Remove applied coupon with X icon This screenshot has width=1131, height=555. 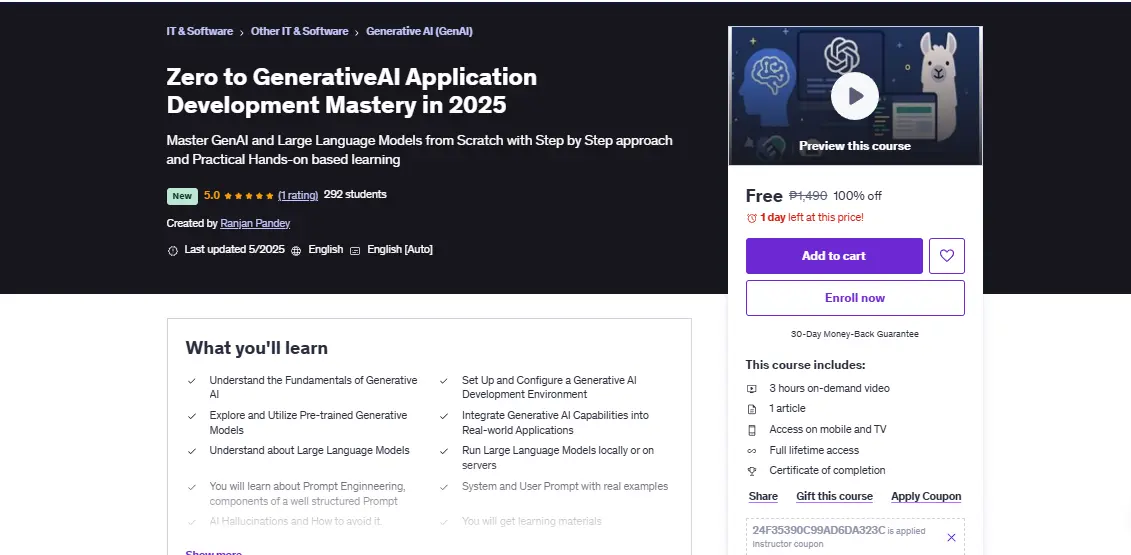[951, 537]
